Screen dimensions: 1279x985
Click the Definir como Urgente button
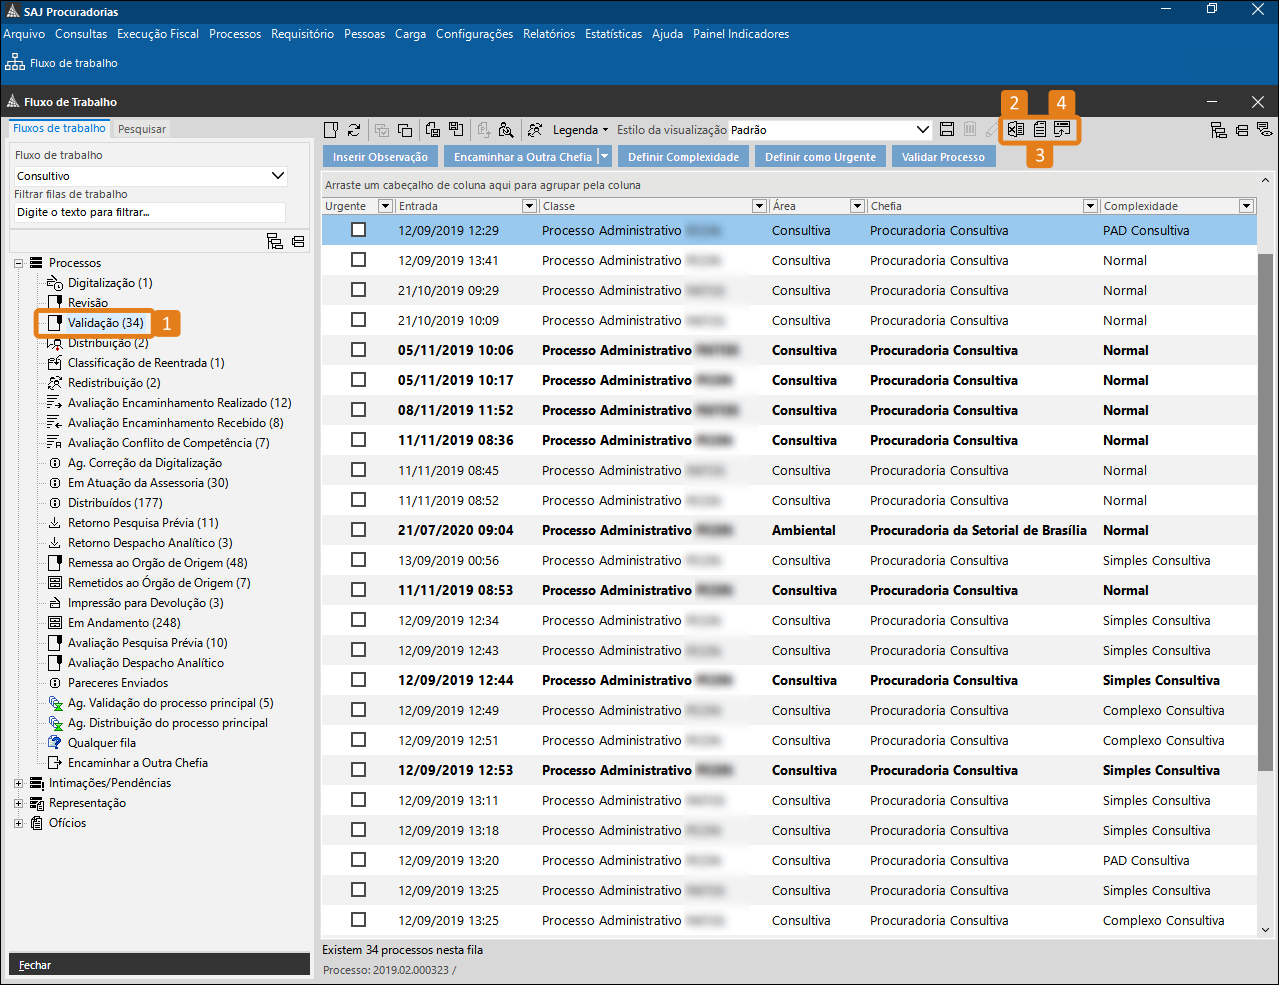820,157
